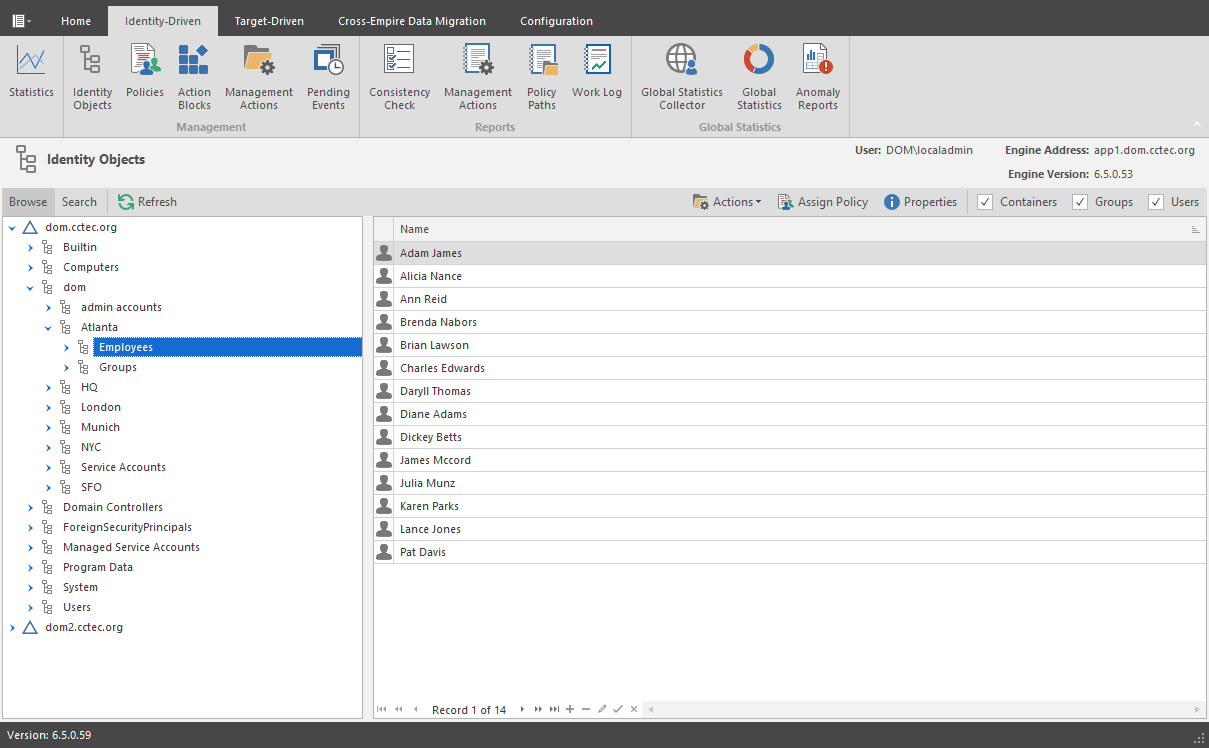Image resolution: width=1209 pixels, height=748 pixels.
Task: Uncheck the Containers checkbox
Action: point(985,202)
